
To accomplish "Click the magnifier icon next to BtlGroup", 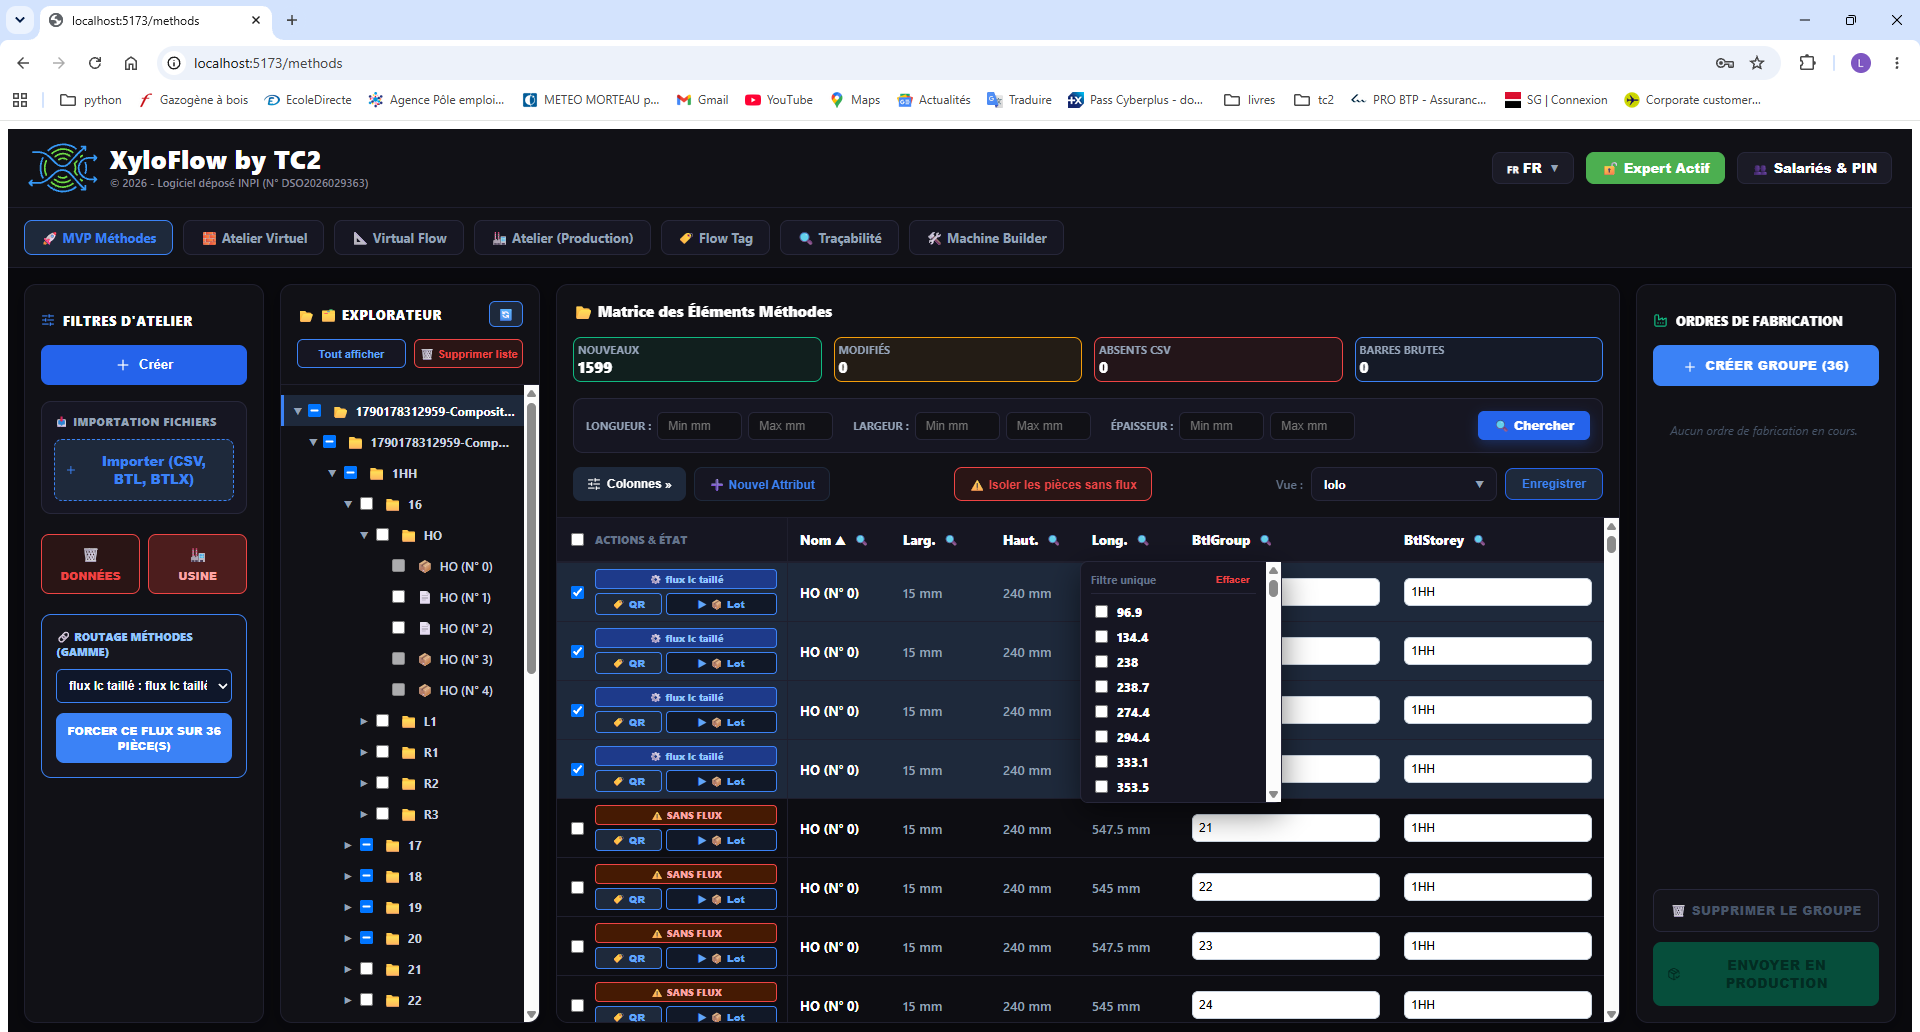I will click(x=1265, y=541).
